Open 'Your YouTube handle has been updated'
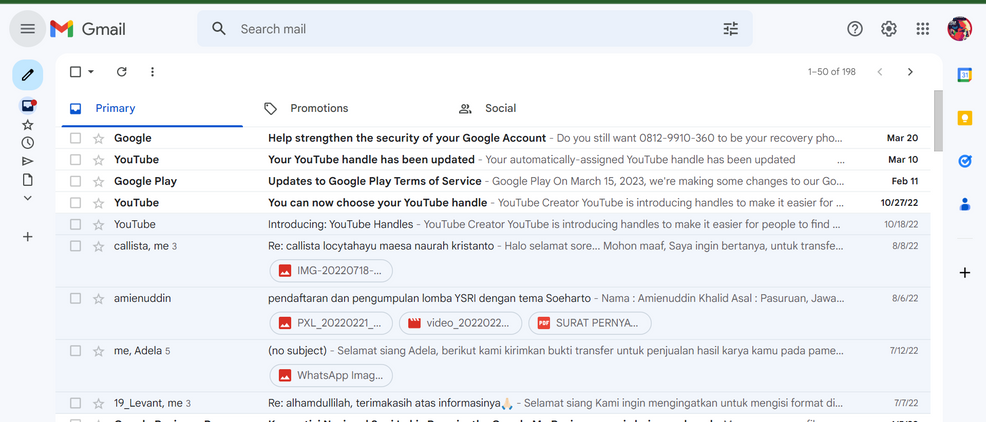 493,160
